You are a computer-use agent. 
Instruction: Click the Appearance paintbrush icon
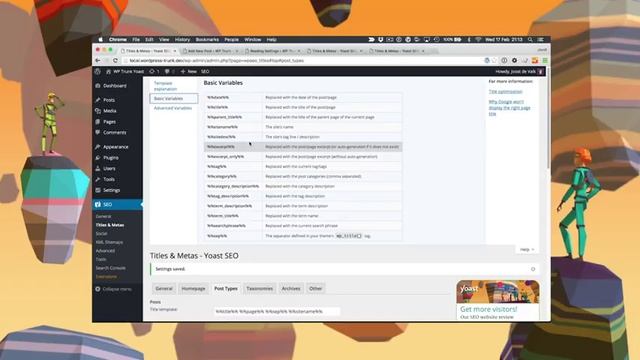98,147
